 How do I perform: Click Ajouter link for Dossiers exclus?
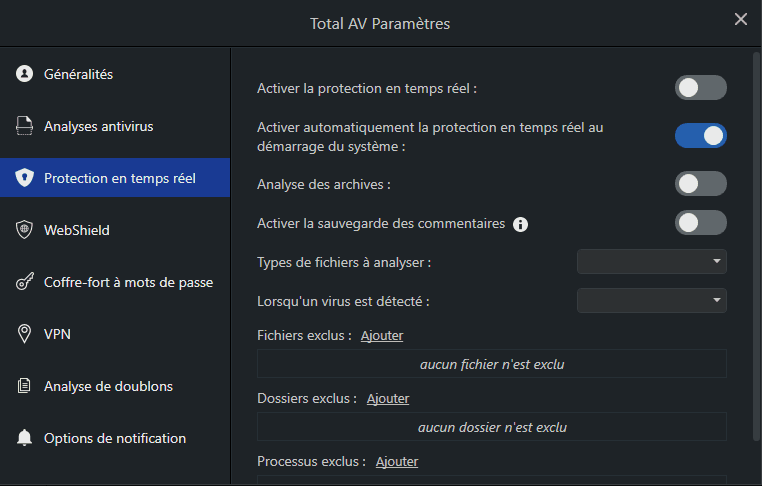pyautogui.click(x=388, y=398)
